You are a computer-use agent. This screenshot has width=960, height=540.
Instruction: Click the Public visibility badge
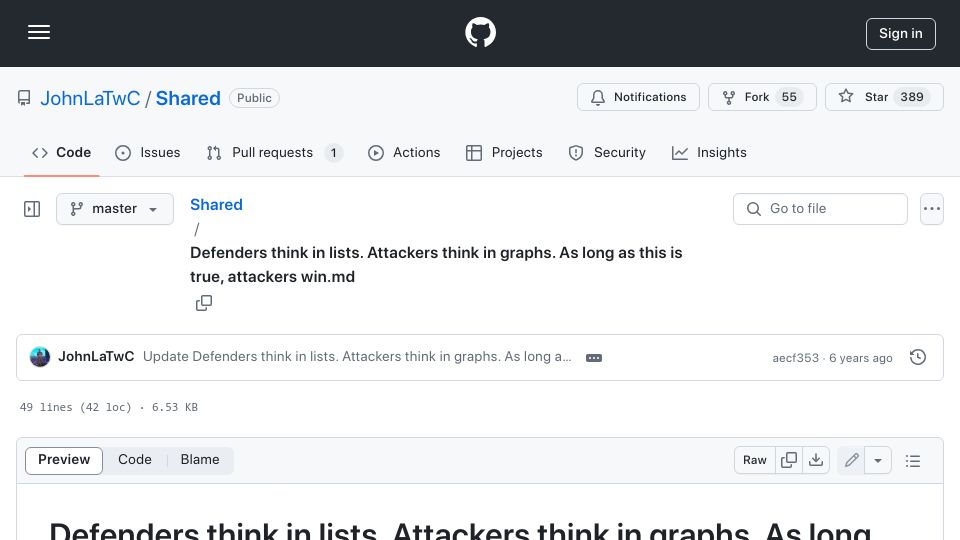[x=254, y=98]
